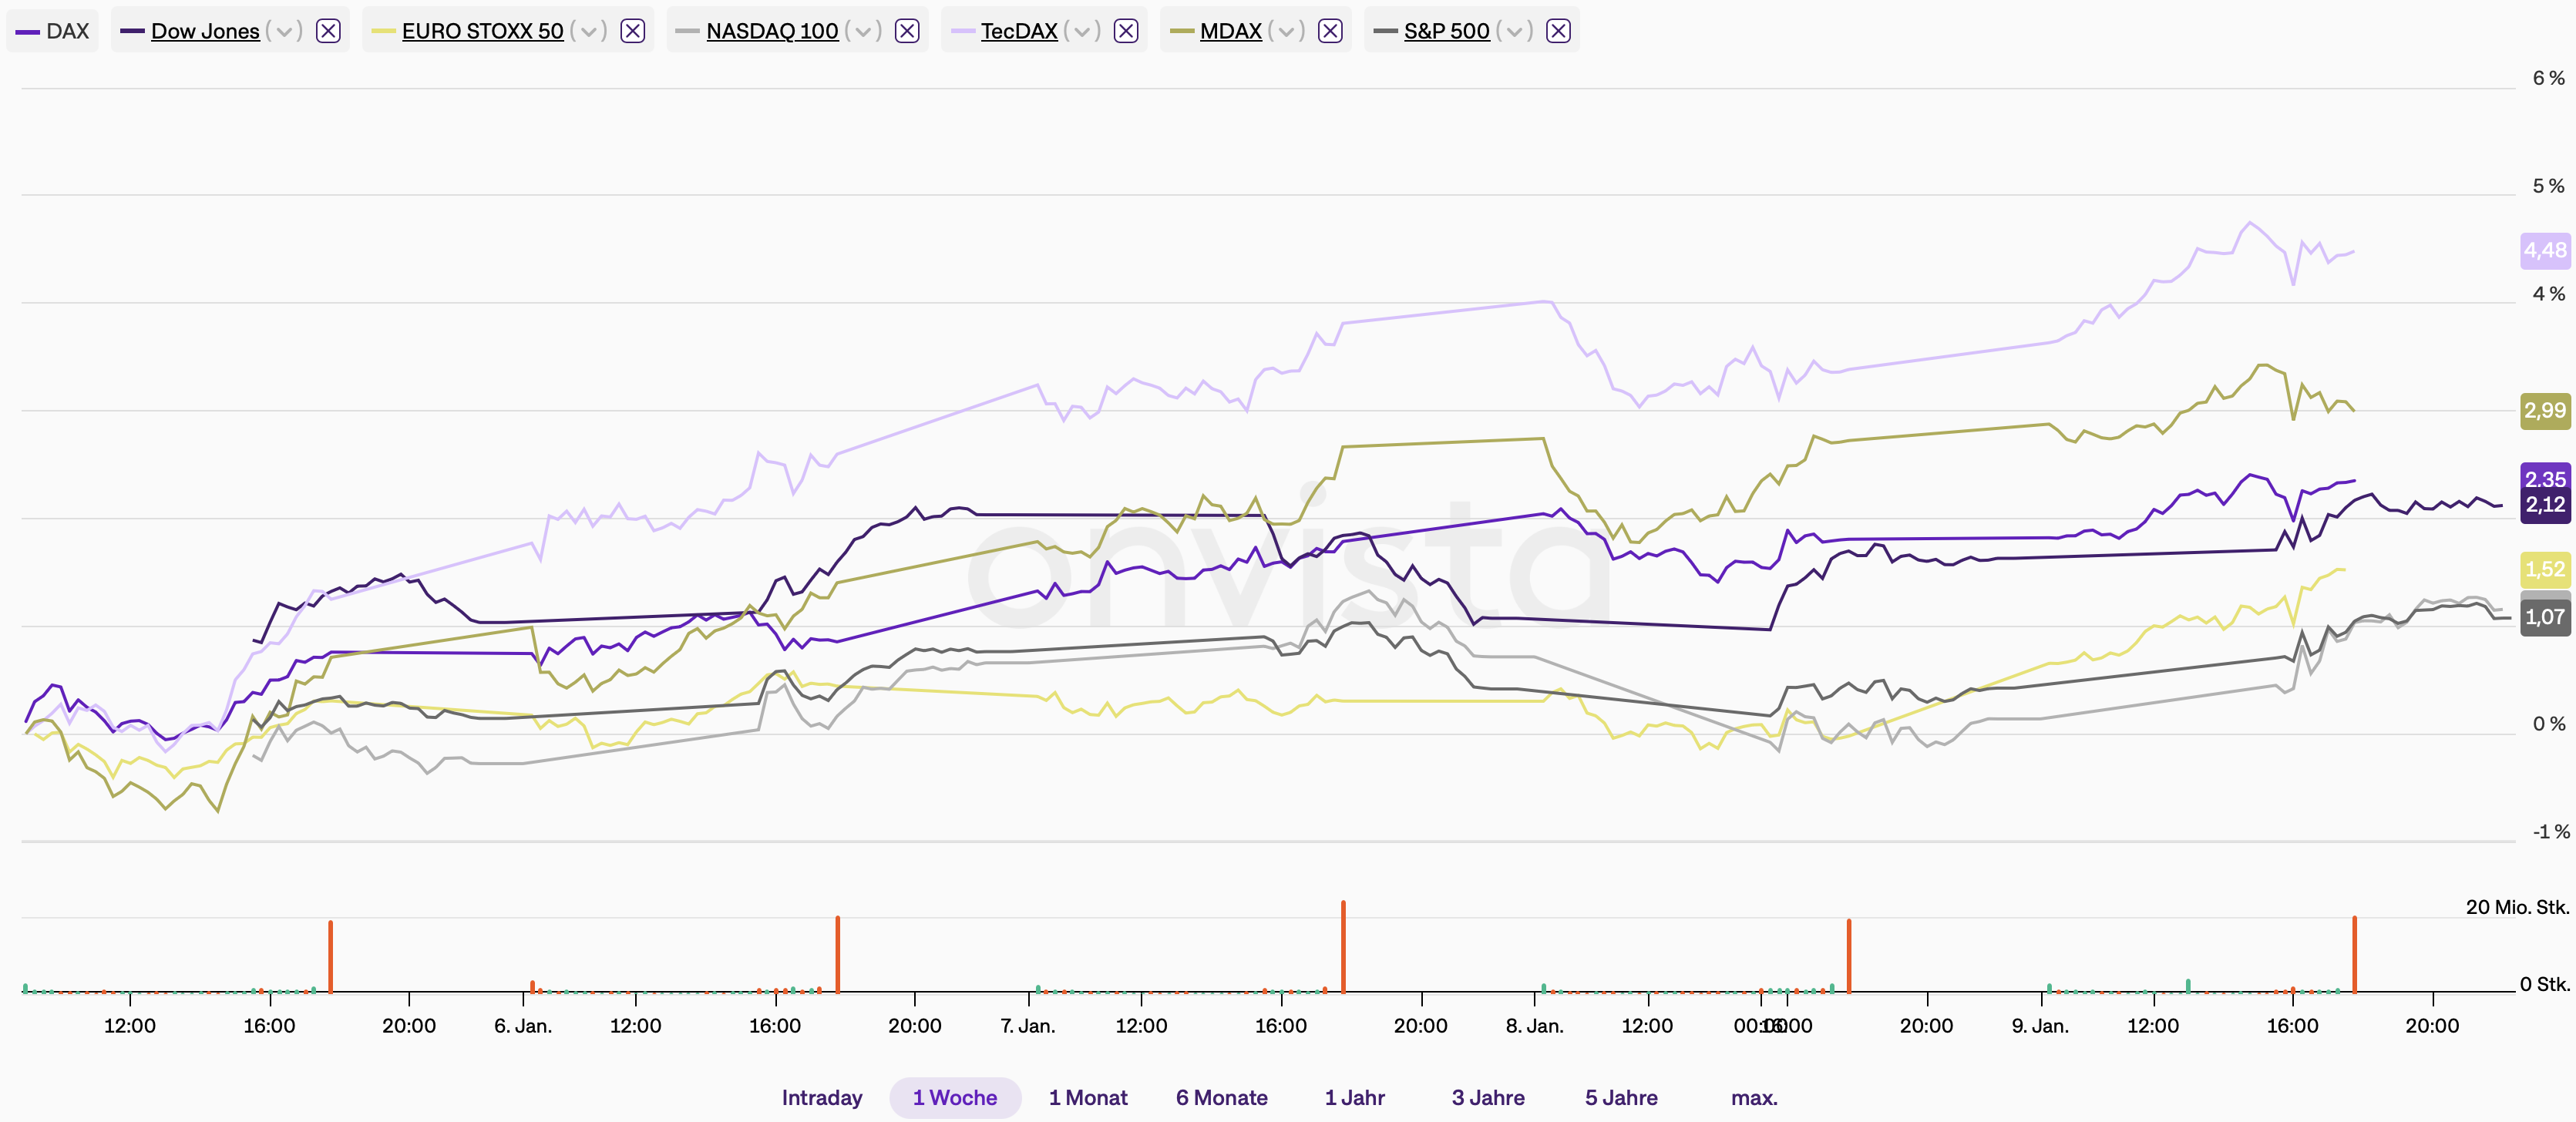This screenshot has width=2576, height=1122.
Task: Click the X icon next to NASDAQ 100
Action: (906, 31)
